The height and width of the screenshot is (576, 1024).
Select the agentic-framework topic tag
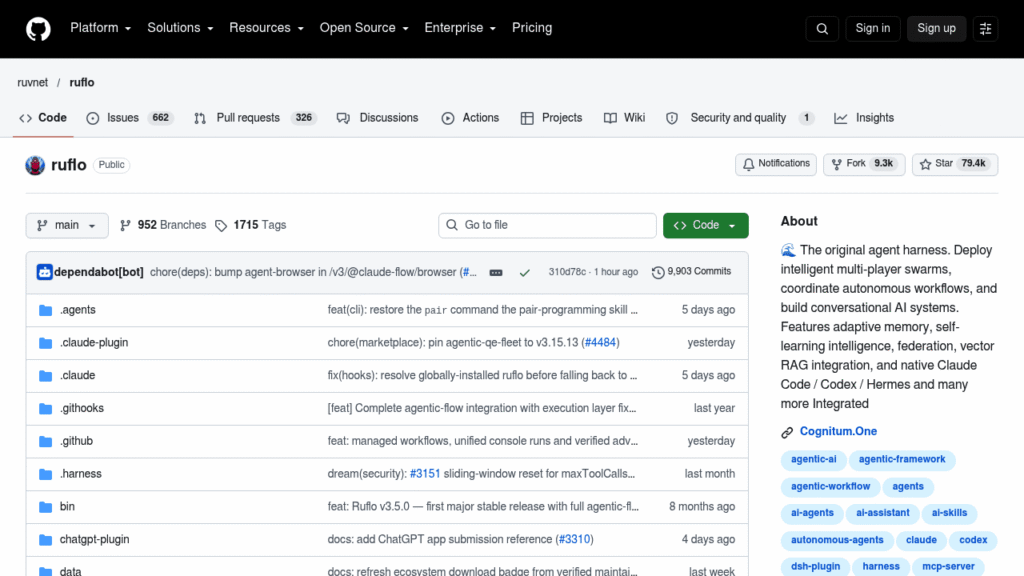[902, 460]
